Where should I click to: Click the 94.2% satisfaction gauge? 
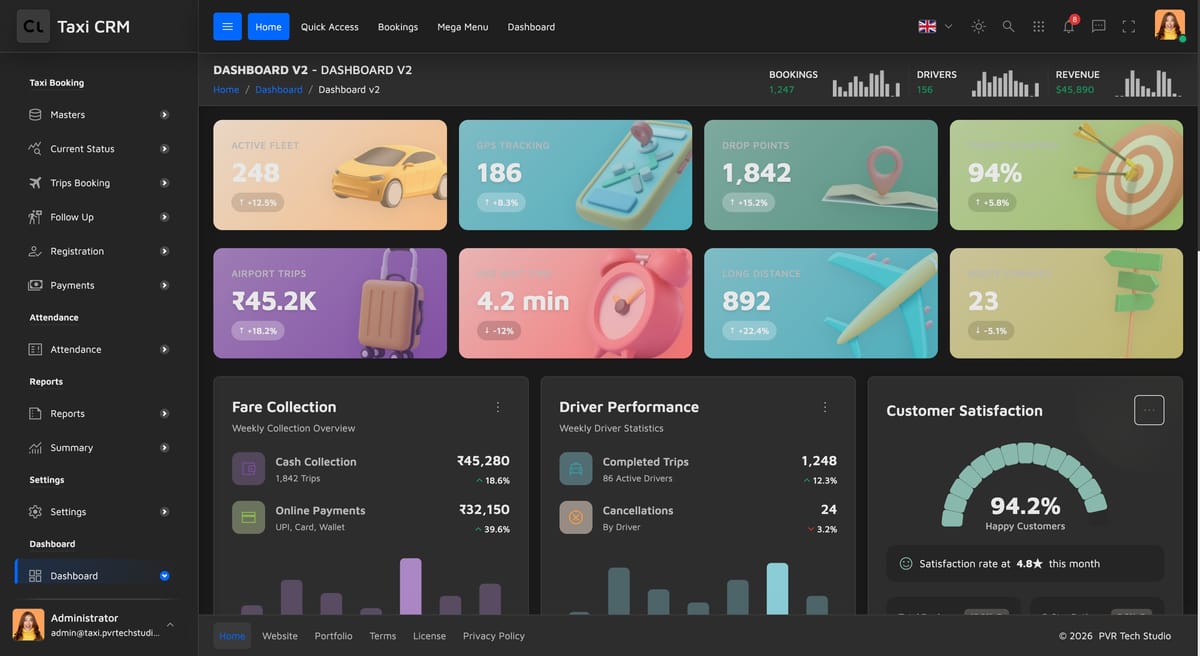(x=1025, y=487)
